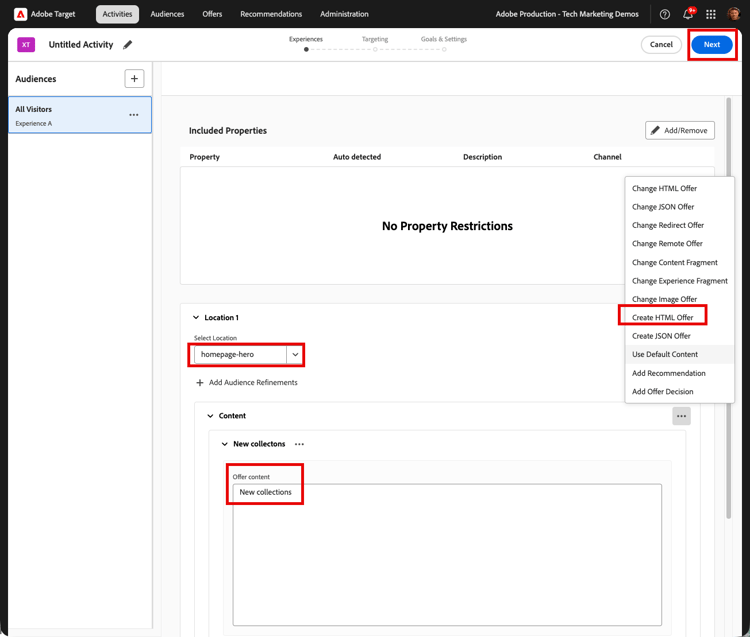Screen dimensions: 750x637
Task: Select Change Experience Fragment menu item
Action: (679, 281)
